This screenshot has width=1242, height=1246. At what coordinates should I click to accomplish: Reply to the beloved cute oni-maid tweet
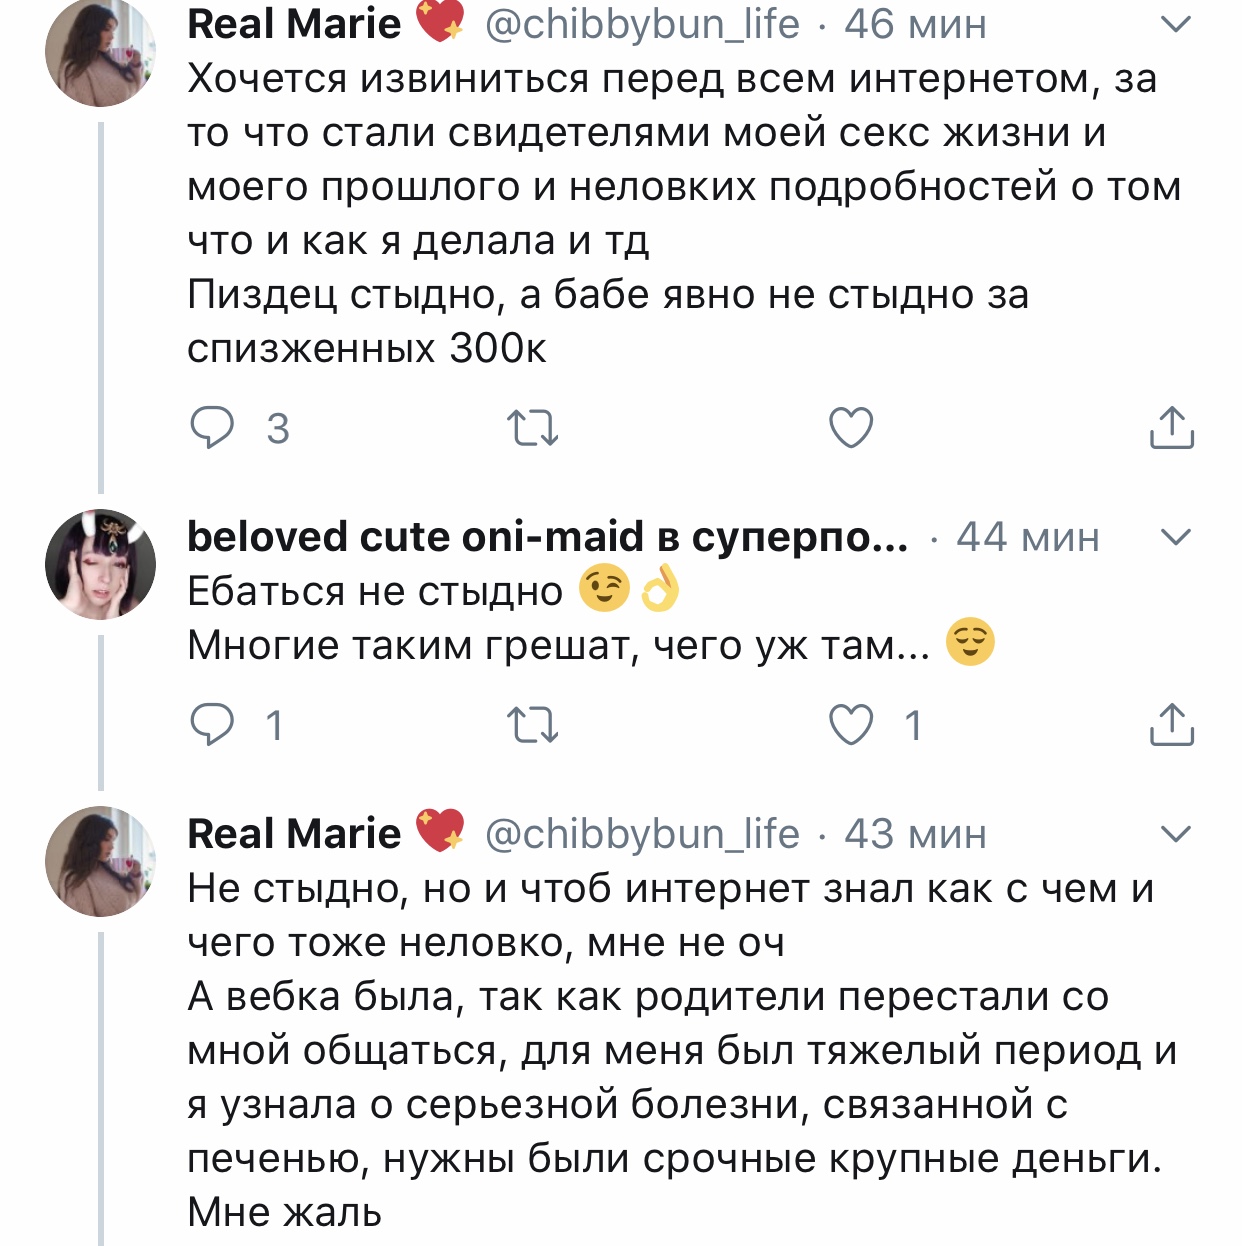tap(212, 725)
